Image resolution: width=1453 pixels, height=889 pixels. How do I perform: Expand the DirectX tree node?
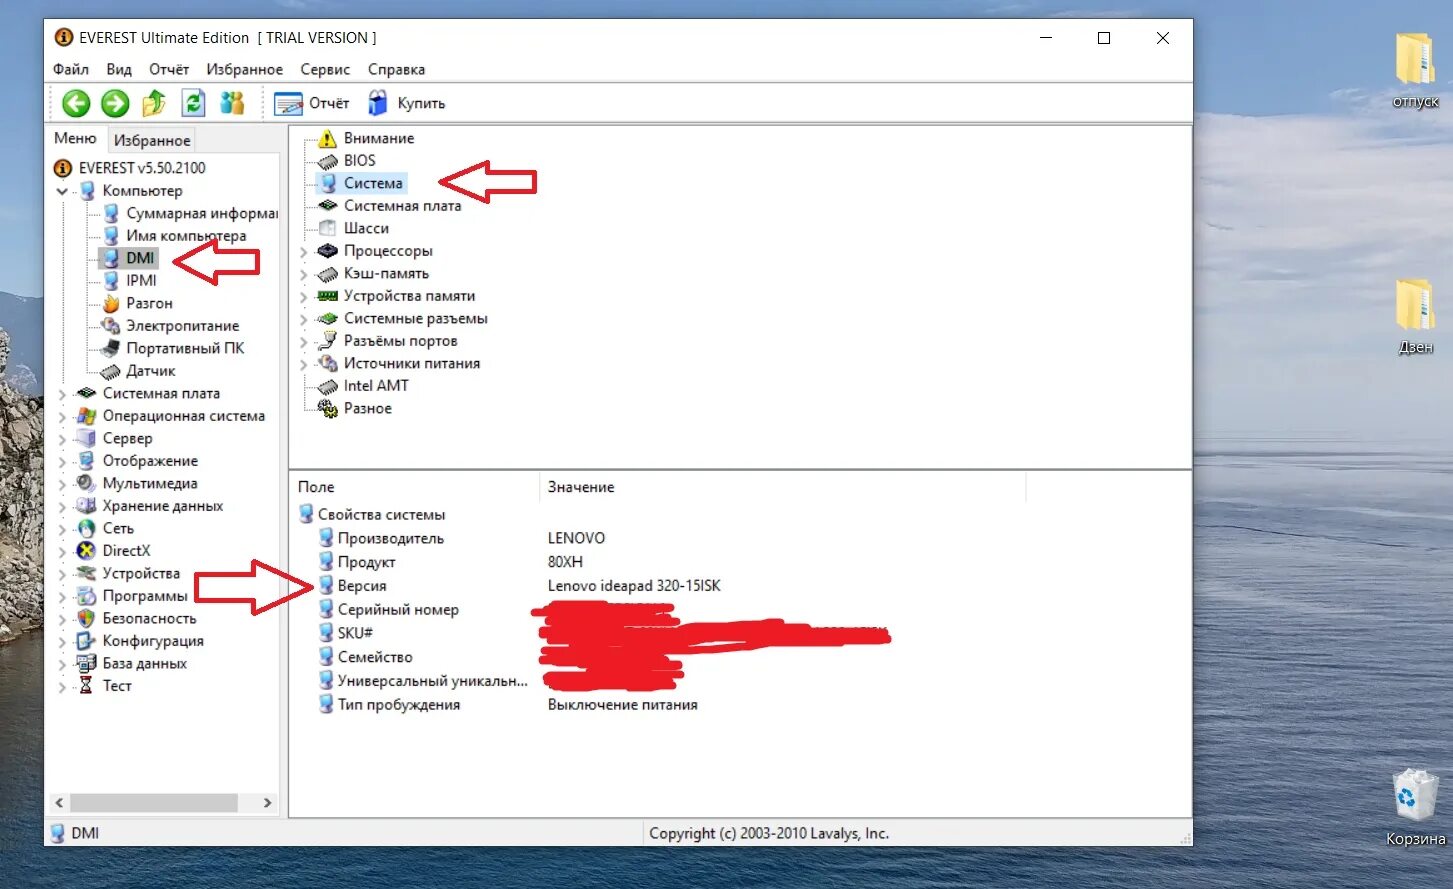pos(62,551)
